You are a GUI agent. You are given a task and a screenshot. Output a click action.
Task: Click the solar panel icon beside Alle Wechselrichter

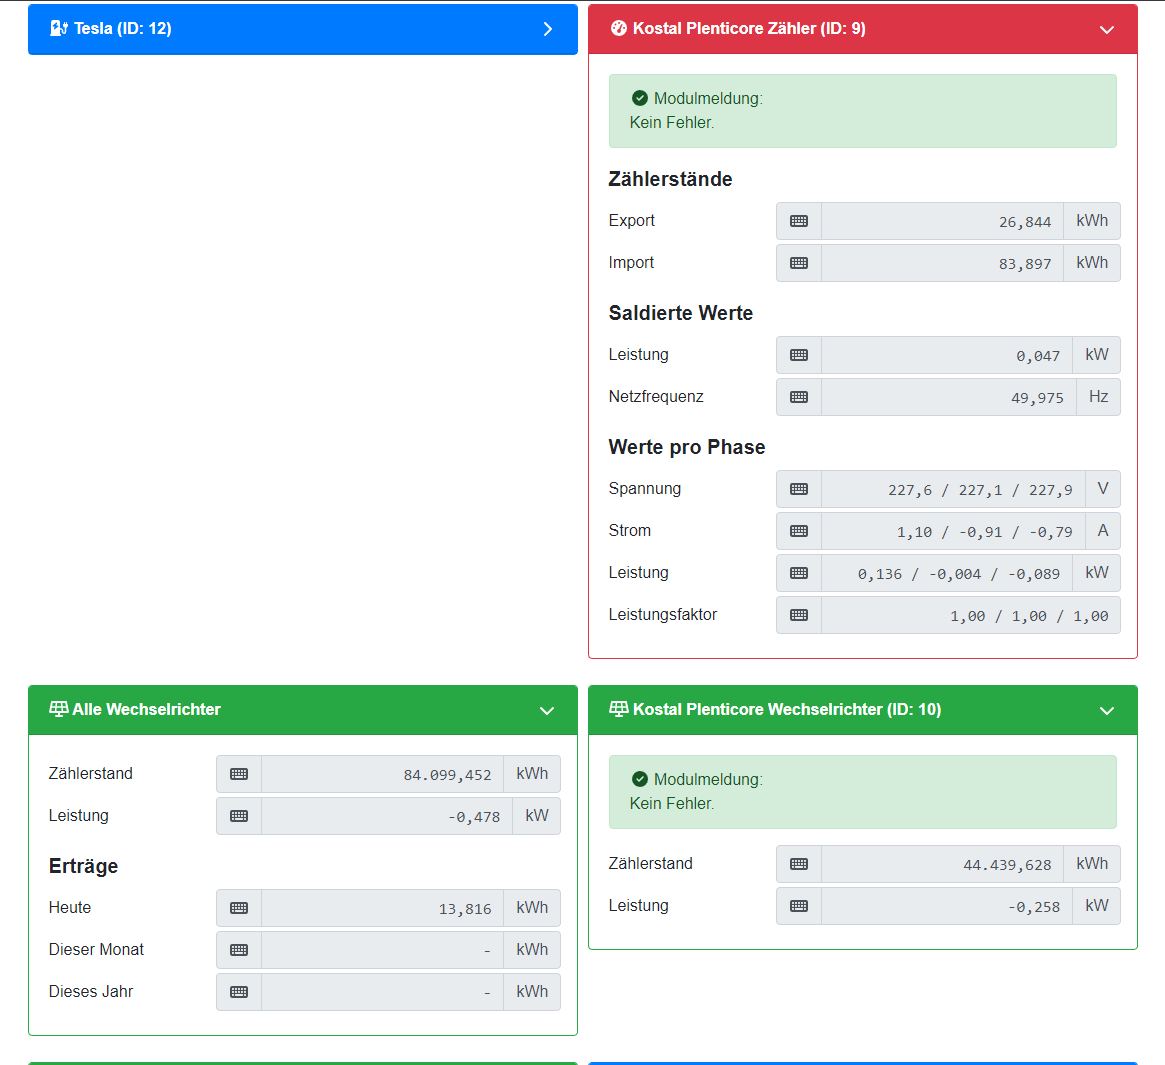[x=59, y=709]
